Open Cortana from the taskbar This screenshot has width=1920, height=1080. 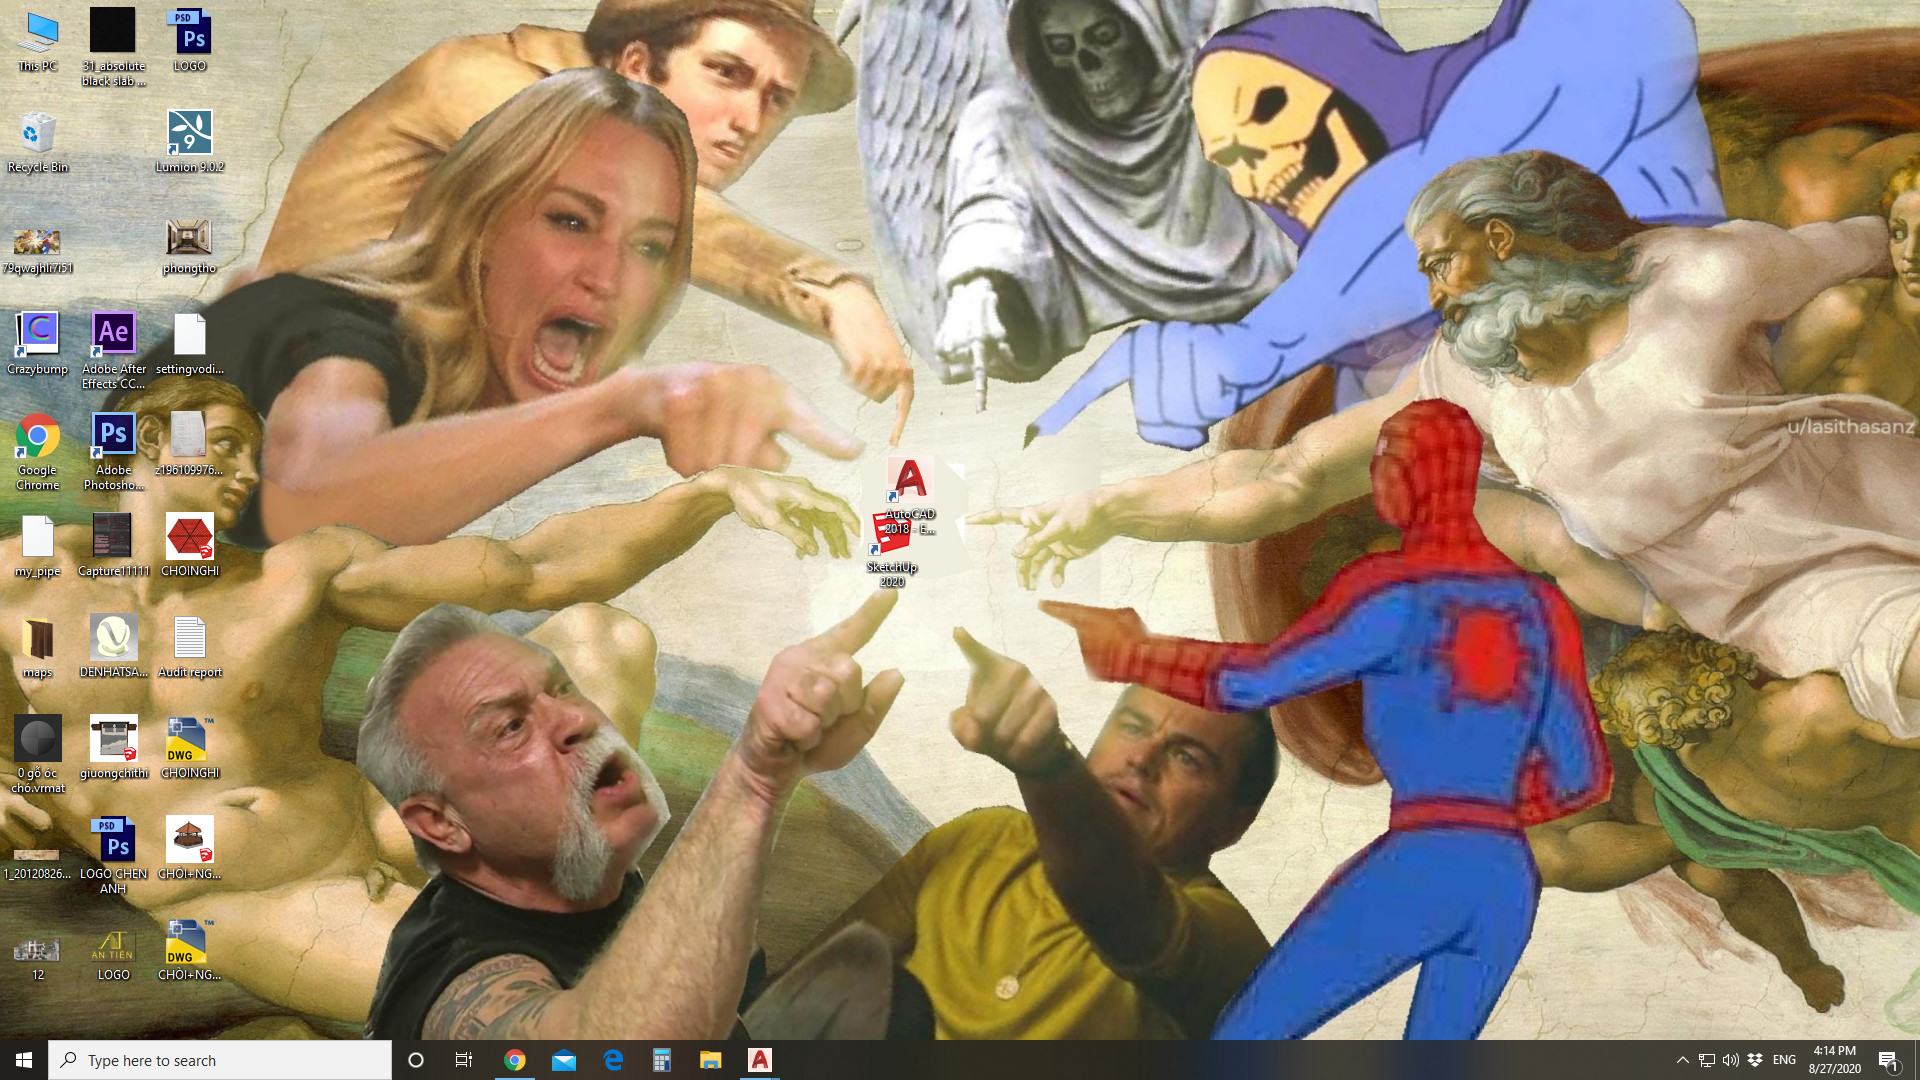[416, 1060]
